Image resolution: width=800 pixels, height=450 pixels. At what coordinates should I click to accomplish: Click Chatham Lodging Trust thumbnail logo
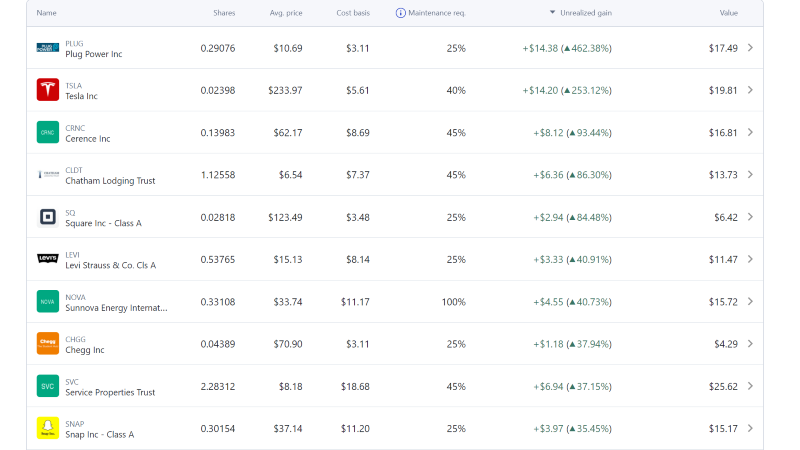click(48, 175)
